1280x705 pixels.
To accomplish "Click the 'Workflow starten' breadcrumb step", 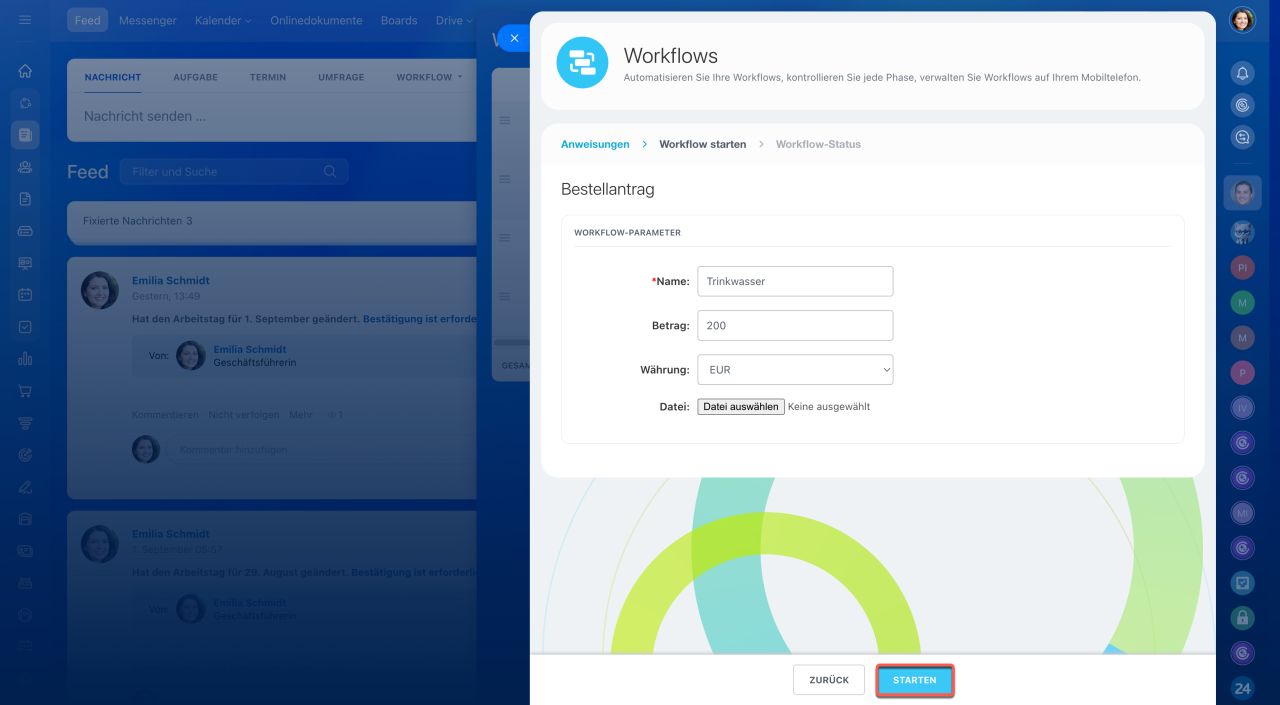I will 703,144.
